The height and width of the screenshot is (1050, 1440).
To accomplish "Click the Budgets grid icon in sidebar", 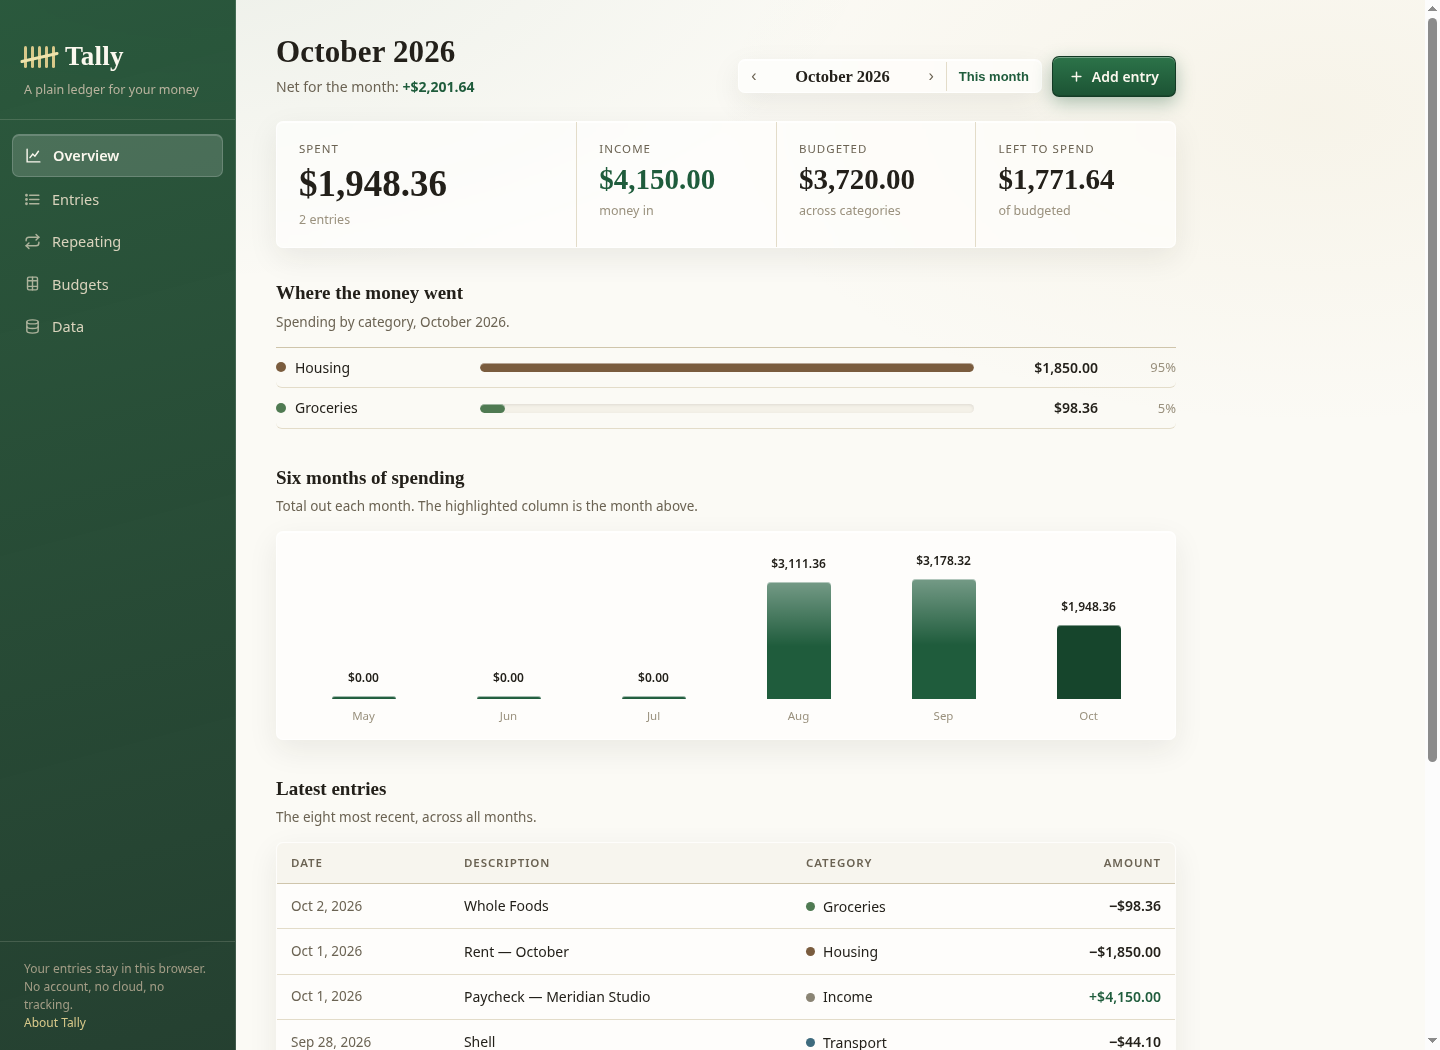I will pyautogui.click(x=32, y=284).
